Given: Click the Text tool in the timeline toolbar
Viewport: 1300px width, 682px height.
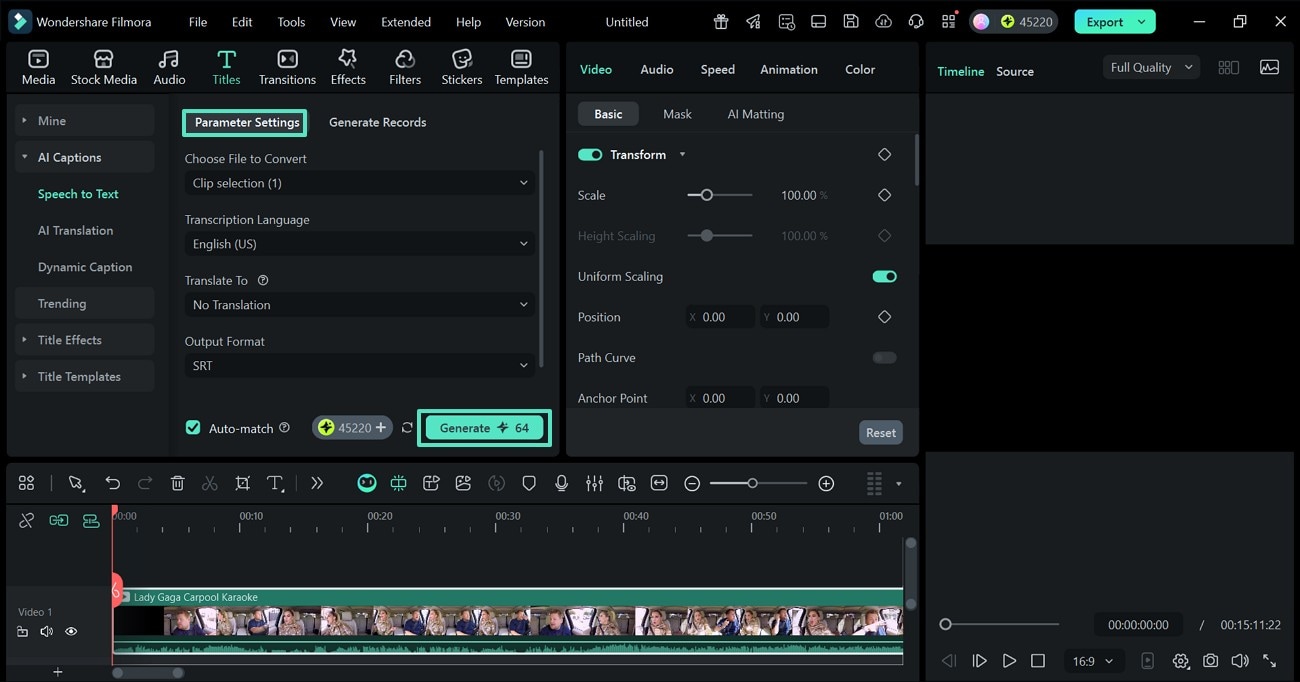Looking at the screenshot, I should tap(276, 483).
